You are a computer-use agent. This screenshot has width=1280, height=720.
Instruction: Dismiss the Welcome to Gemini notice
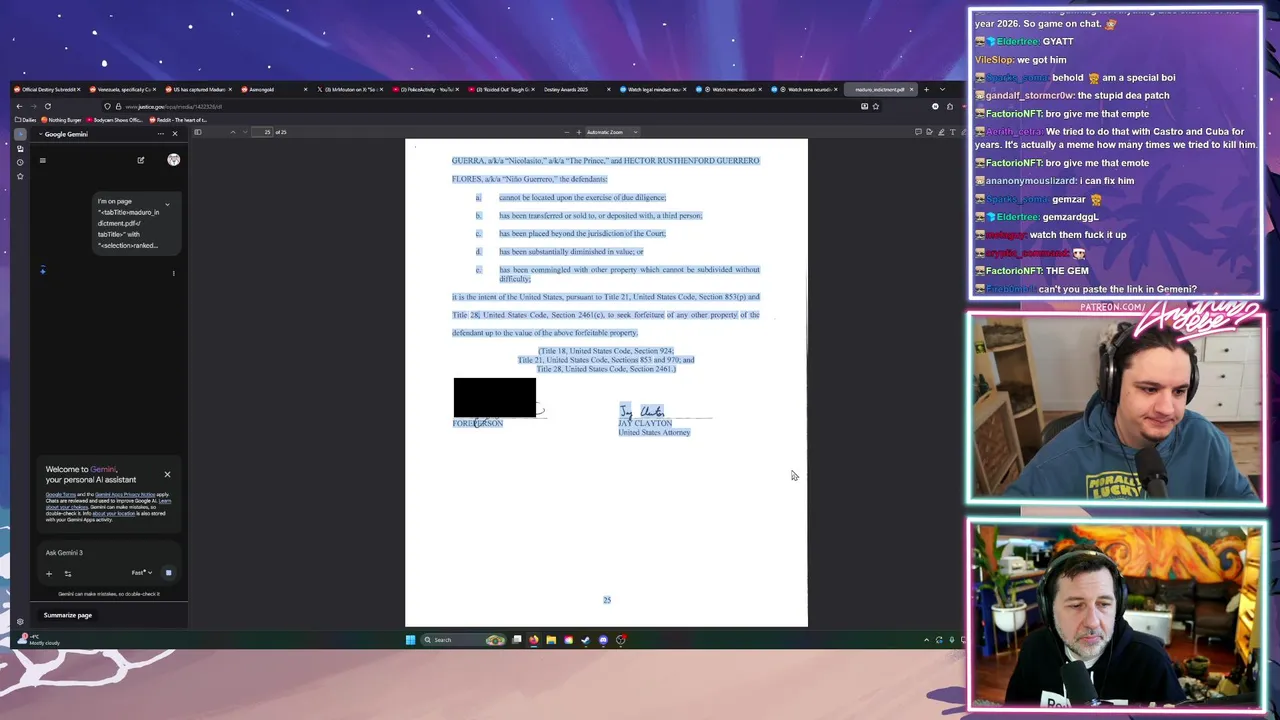pyautogui.click(x=167, y=474)
